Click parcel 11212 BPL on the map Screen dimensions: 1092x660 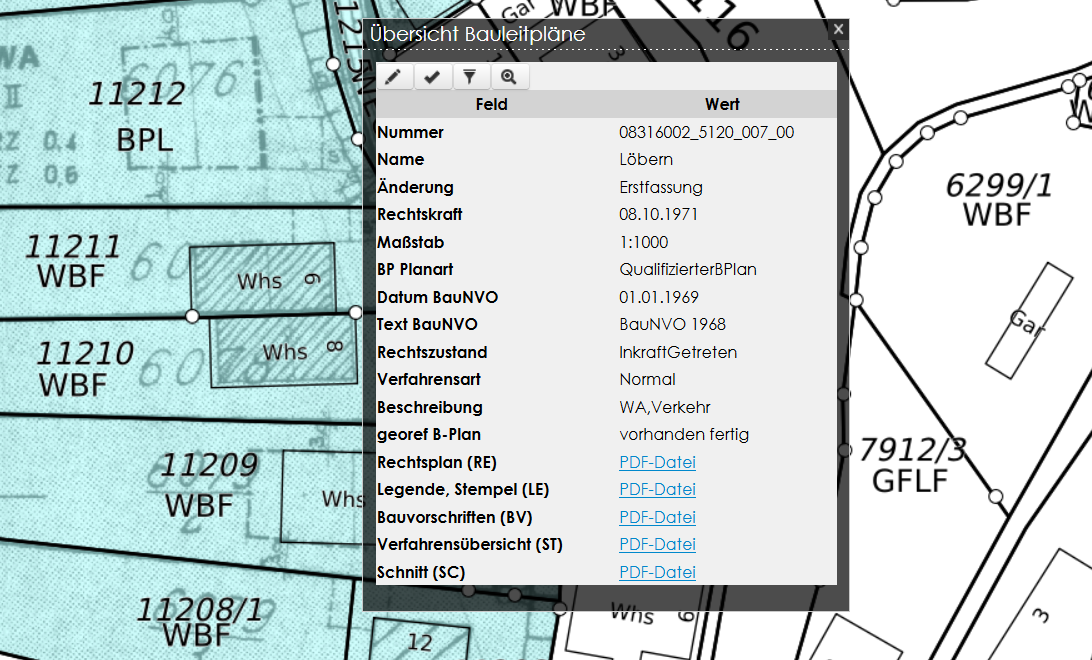(139, 116)
